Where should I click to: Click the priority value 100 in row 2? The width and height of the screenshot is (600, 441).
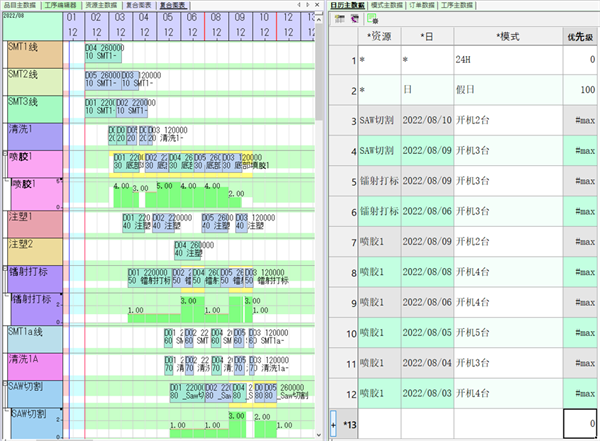[x=580, y=90]
